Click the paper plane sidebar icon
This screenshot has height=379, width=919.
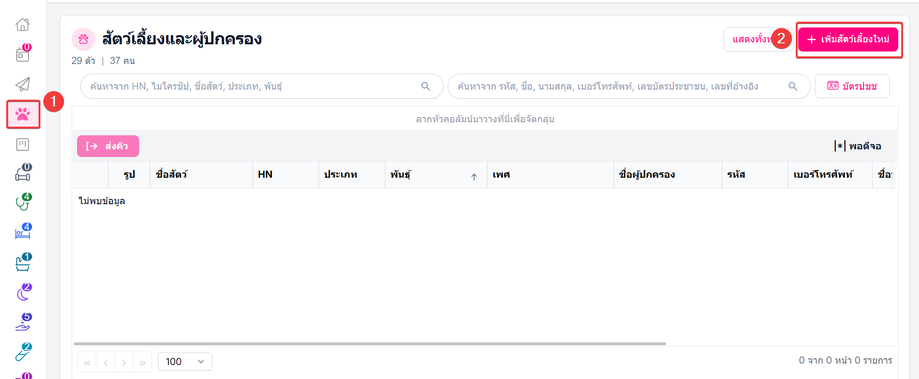(x=22, y=84)
